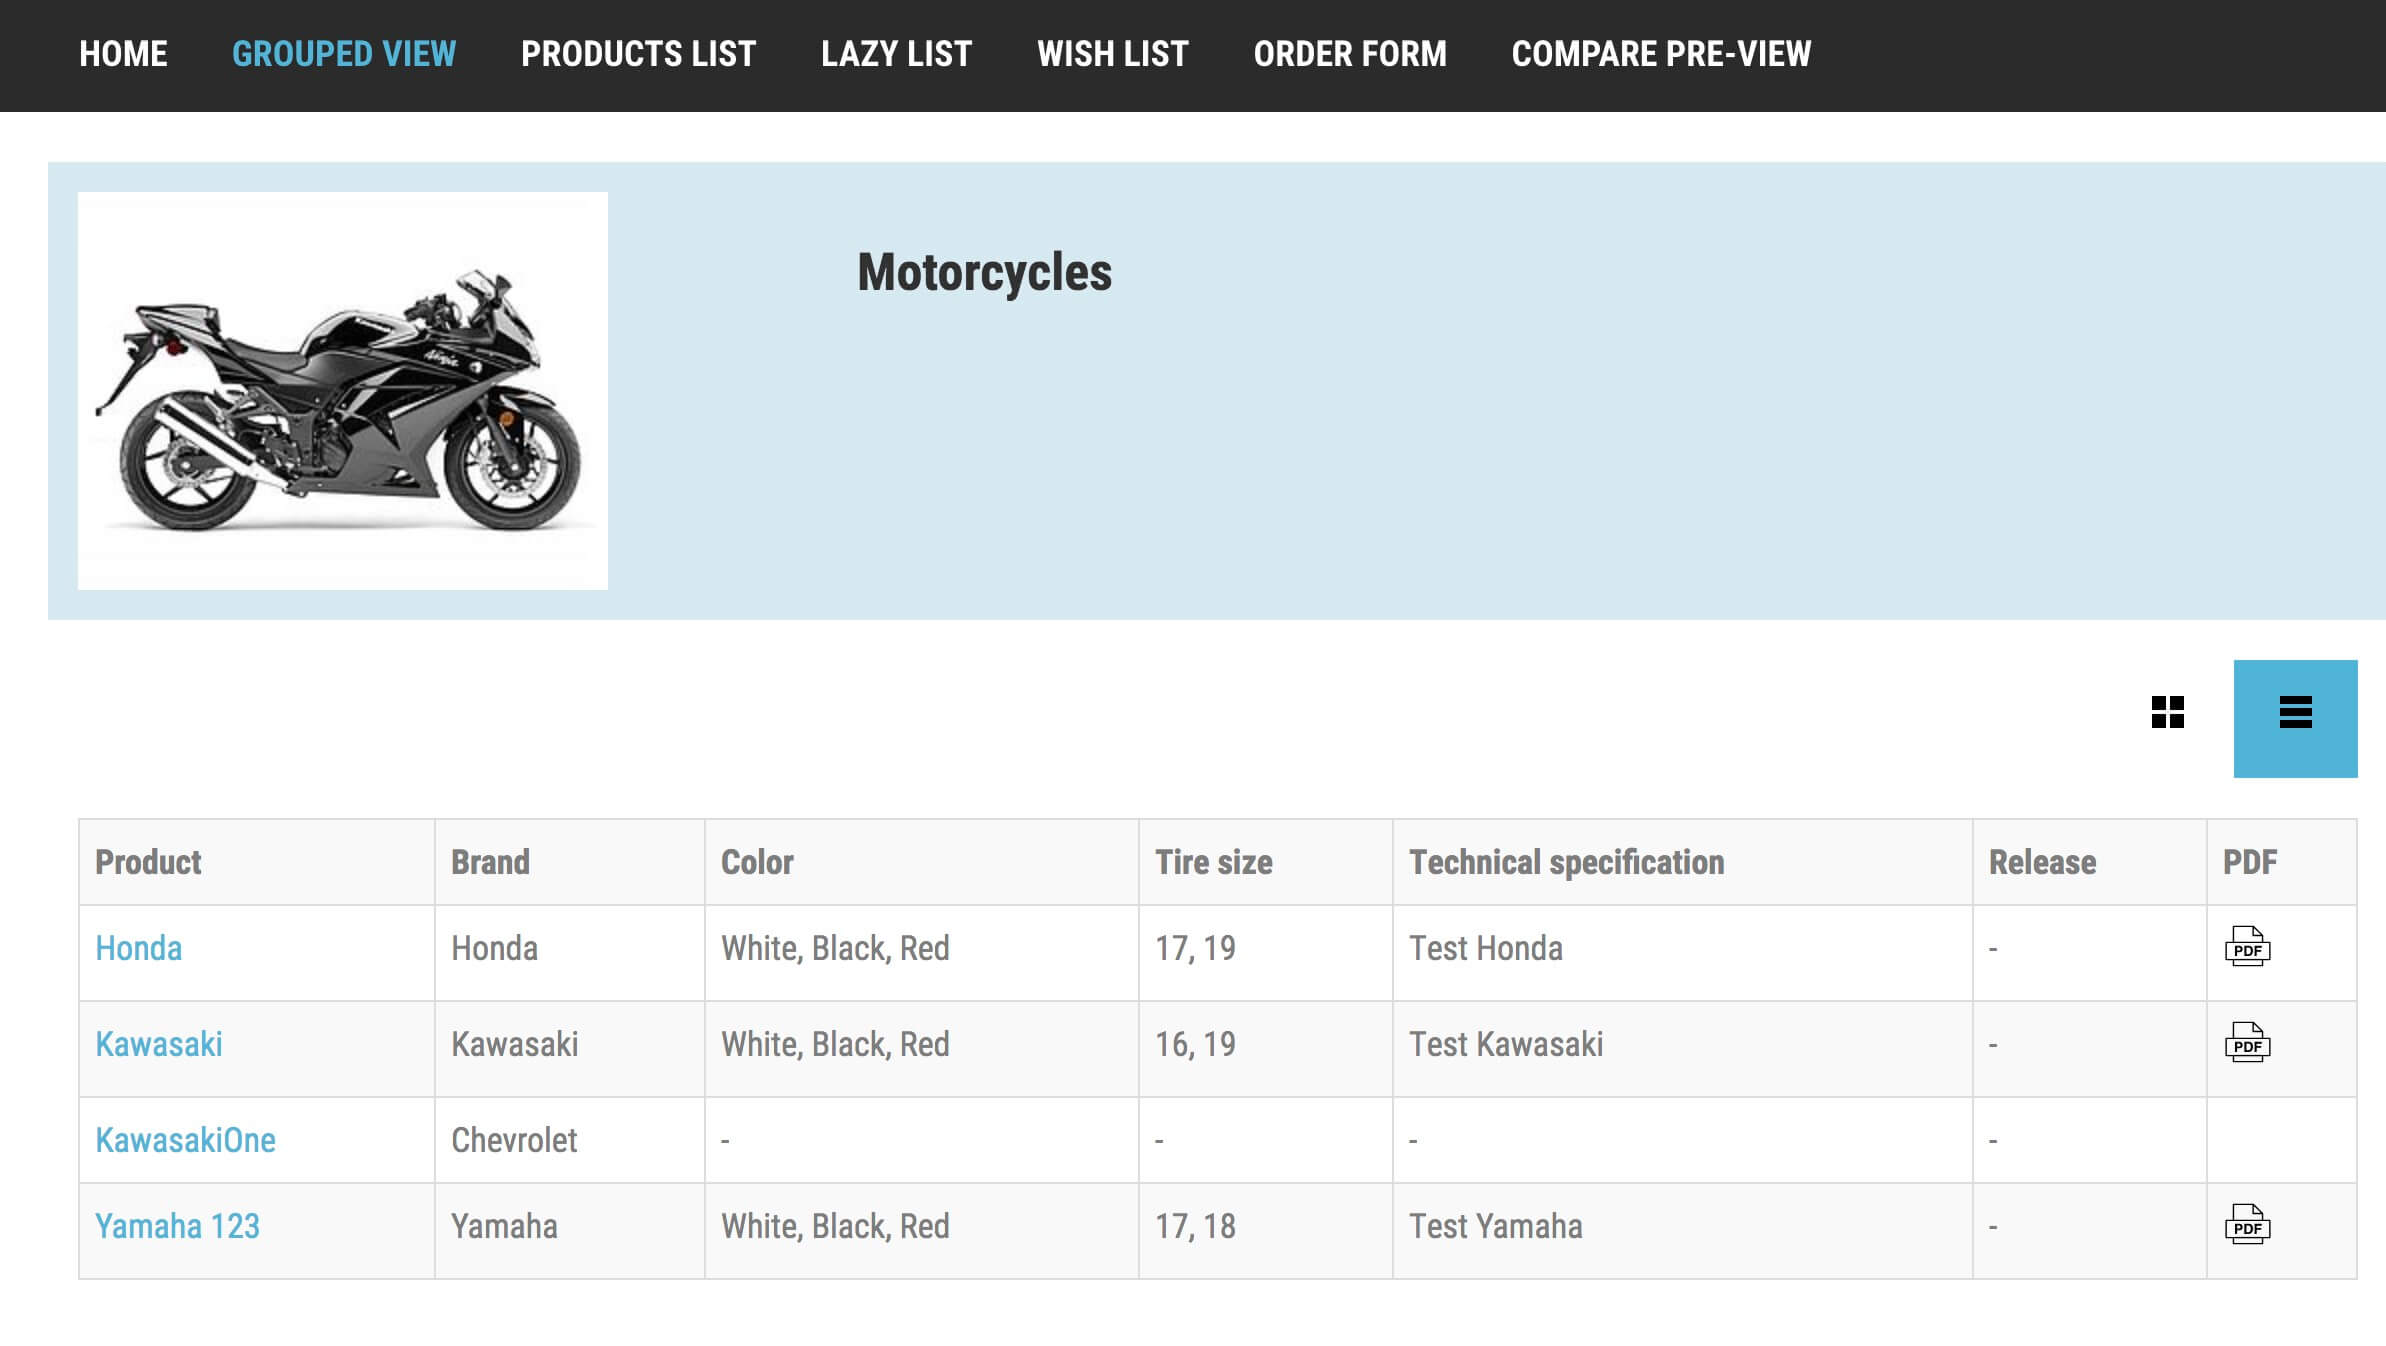Click the Color column header

[922, 862]
